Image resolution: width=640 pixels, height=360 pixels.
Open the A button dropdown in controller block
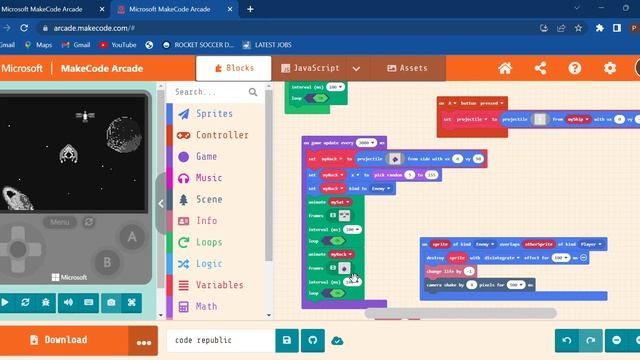(x=452, y=103)
